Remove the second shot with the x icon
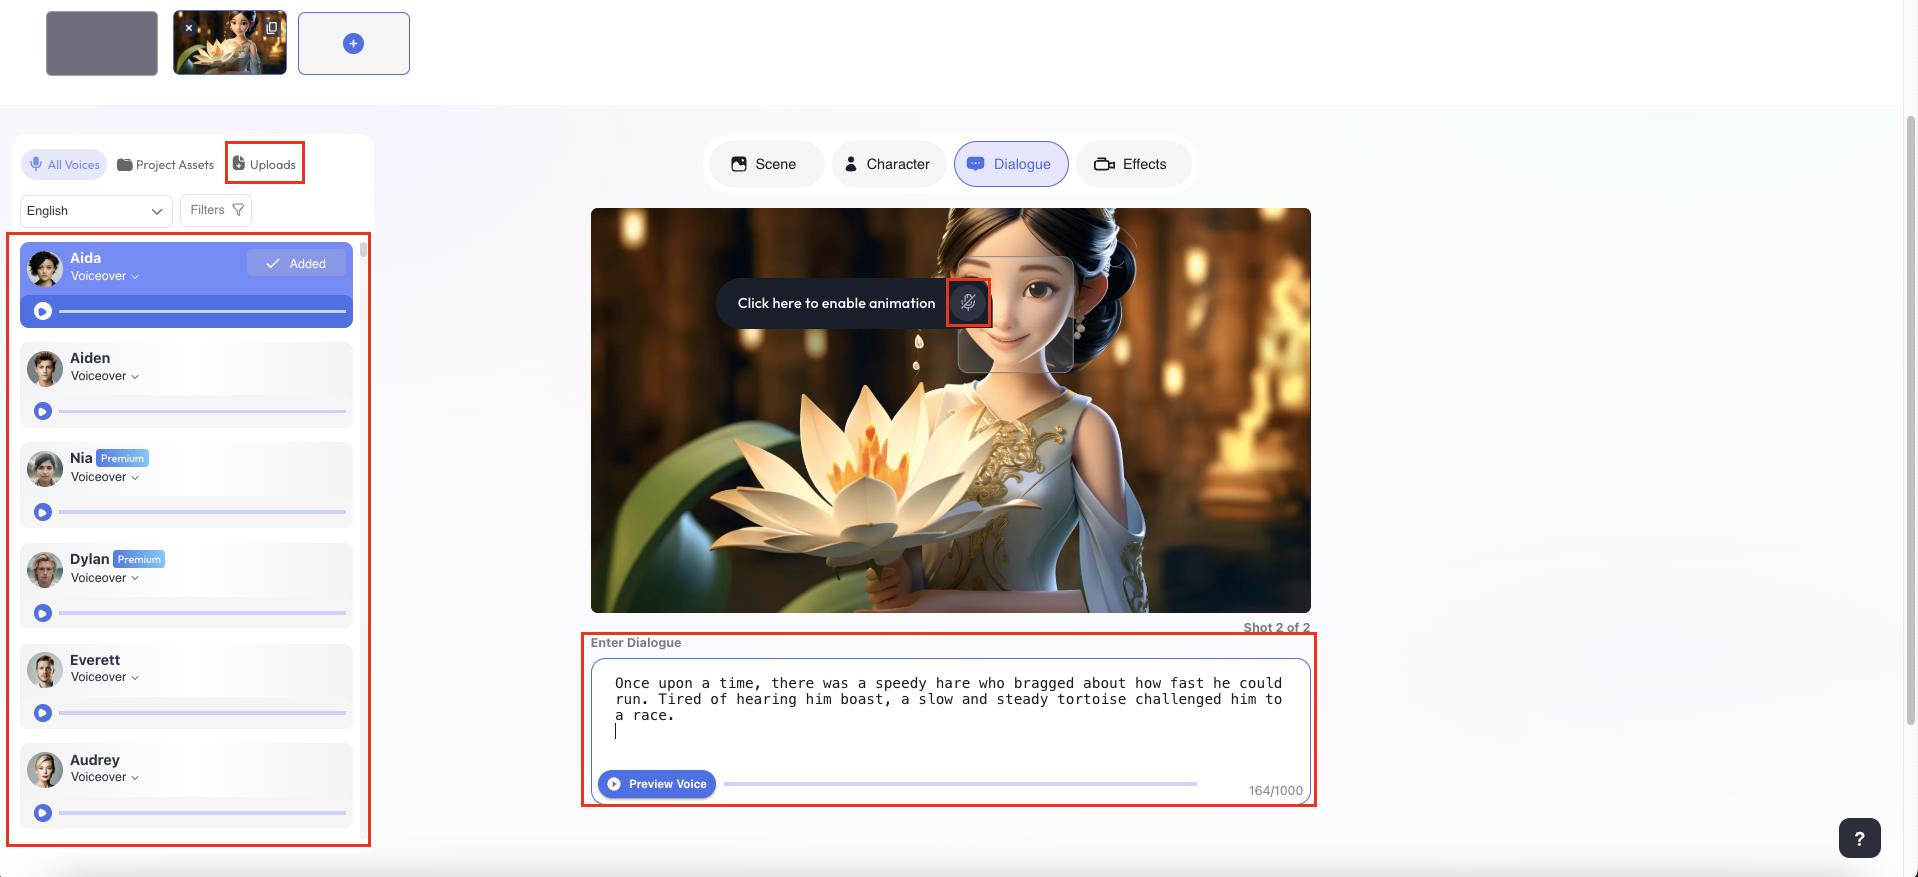The image size is (1918, 877). pos(189,28)
